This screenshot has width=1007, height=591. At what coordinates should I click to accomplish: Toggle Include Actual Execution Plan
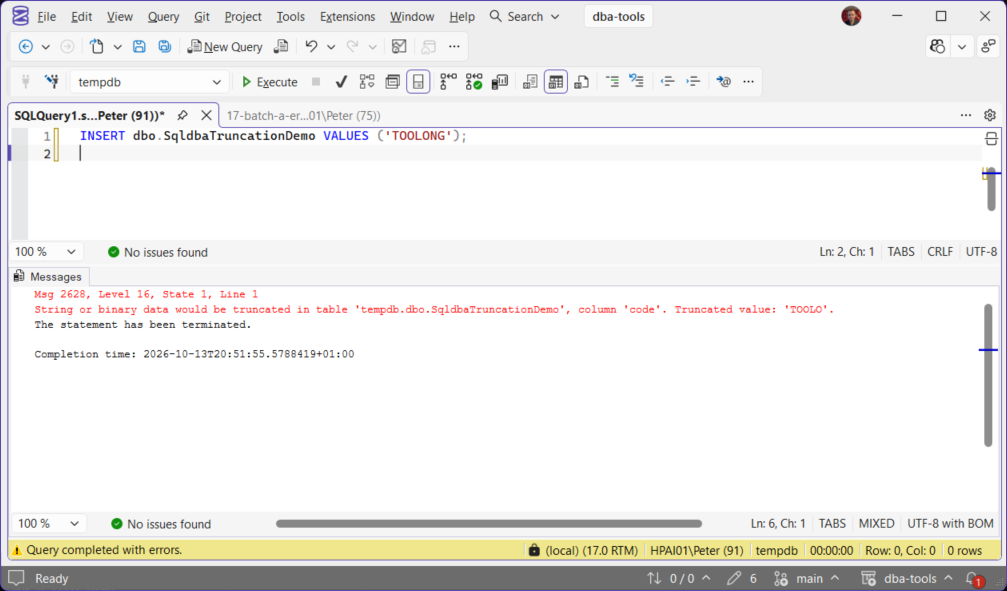click(x=448, y=82)
